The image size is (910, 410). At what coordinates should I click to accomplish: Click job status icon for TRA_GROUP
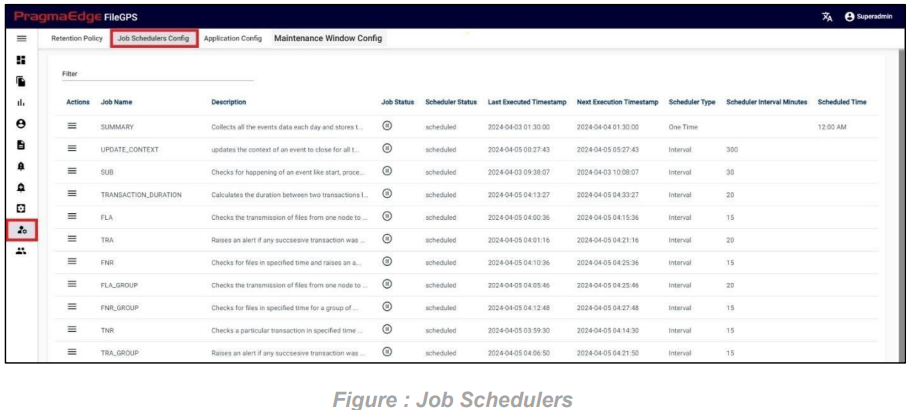coord(387,351)
